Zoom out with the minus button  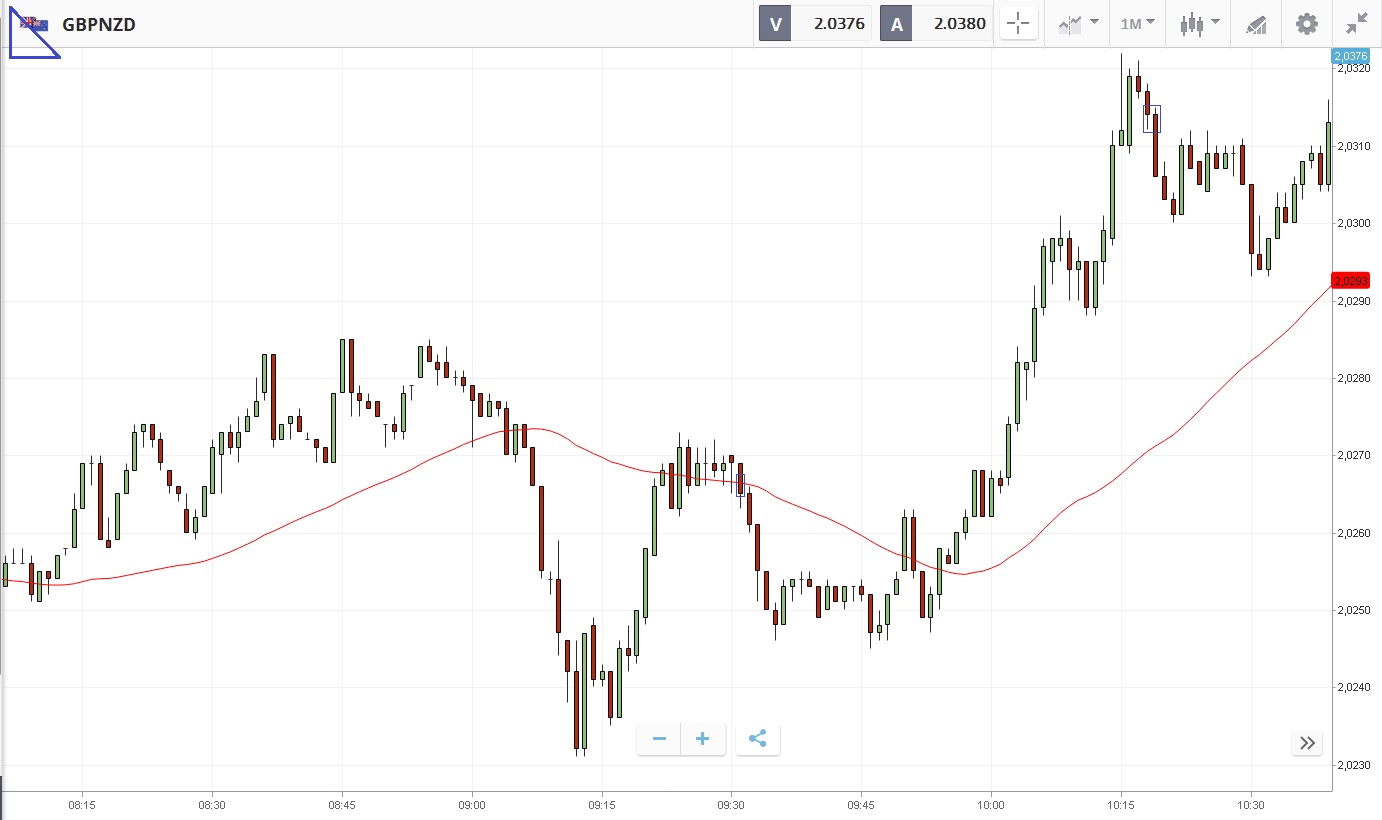[659, 739]
